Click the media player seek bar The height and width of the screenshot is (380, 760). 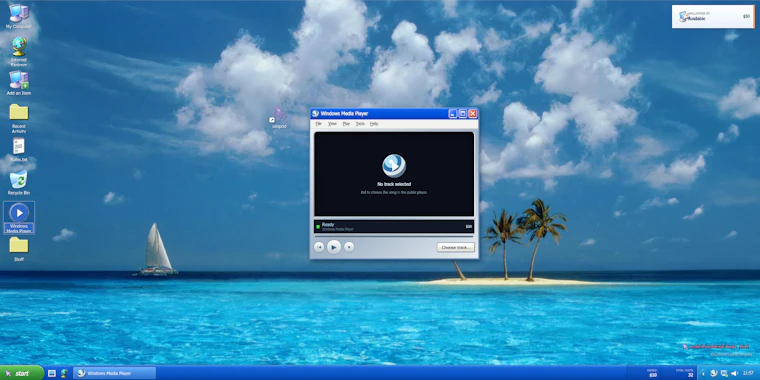tap(394, 237)
